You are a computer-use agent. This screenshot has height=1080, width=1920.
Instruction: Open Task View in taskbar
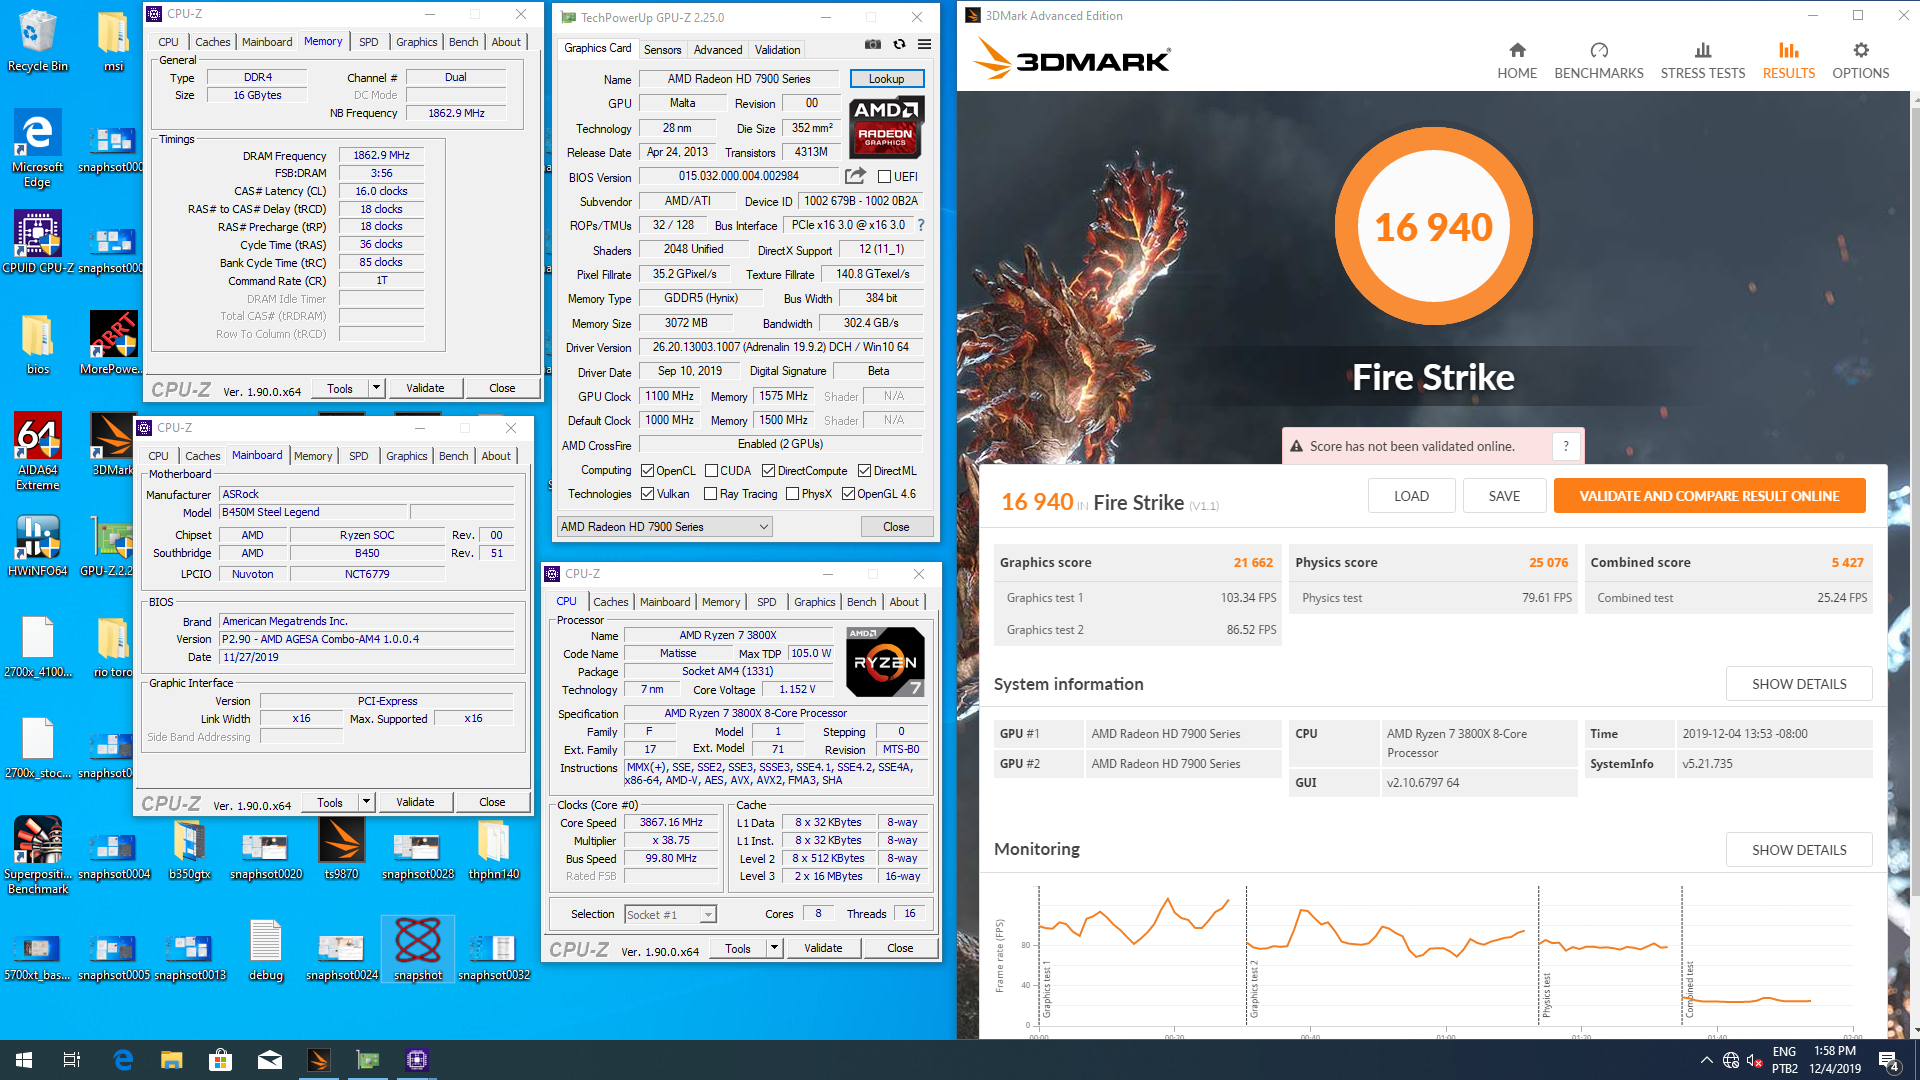72,1060
